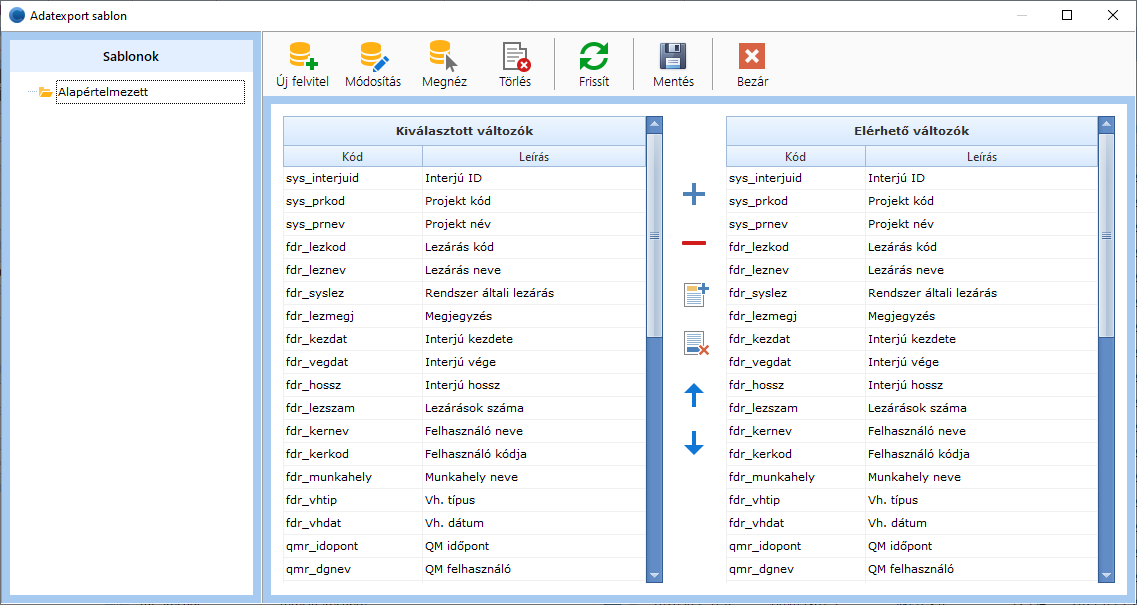Move selected variable down with arrow
The image size is (1137, 605).
(694, 443)
